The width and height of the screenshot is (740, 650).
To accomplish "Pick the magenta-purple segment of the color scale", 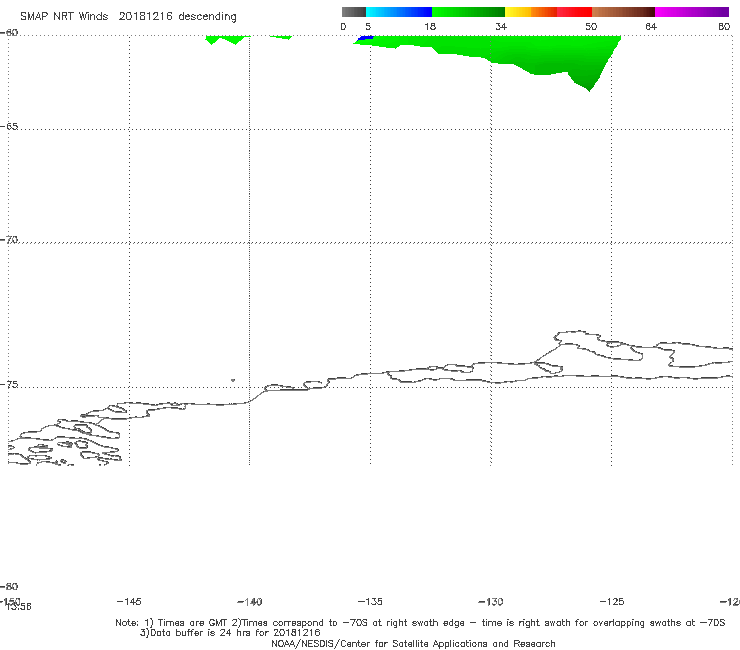I will point(692,12).
